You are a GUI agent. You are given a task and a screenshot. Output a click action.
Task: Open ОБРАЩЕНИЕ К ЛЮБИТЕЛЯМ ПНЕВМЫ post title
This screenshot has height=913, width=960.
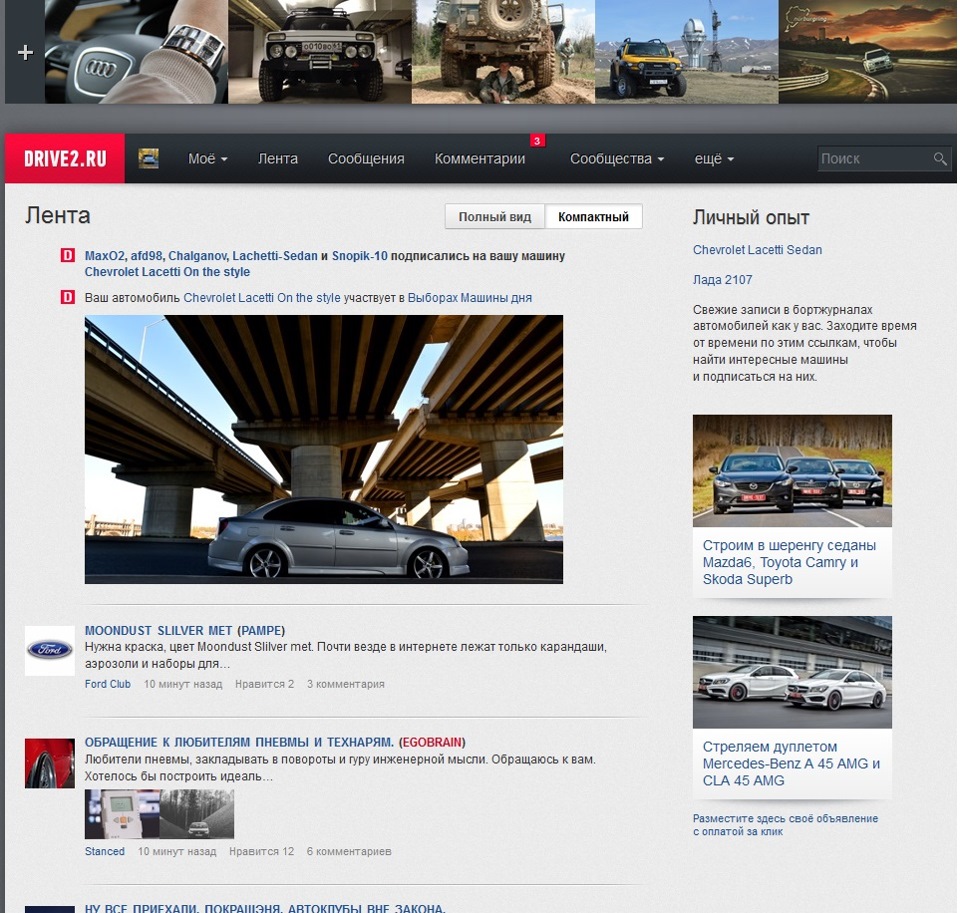(x=239, y=742)
